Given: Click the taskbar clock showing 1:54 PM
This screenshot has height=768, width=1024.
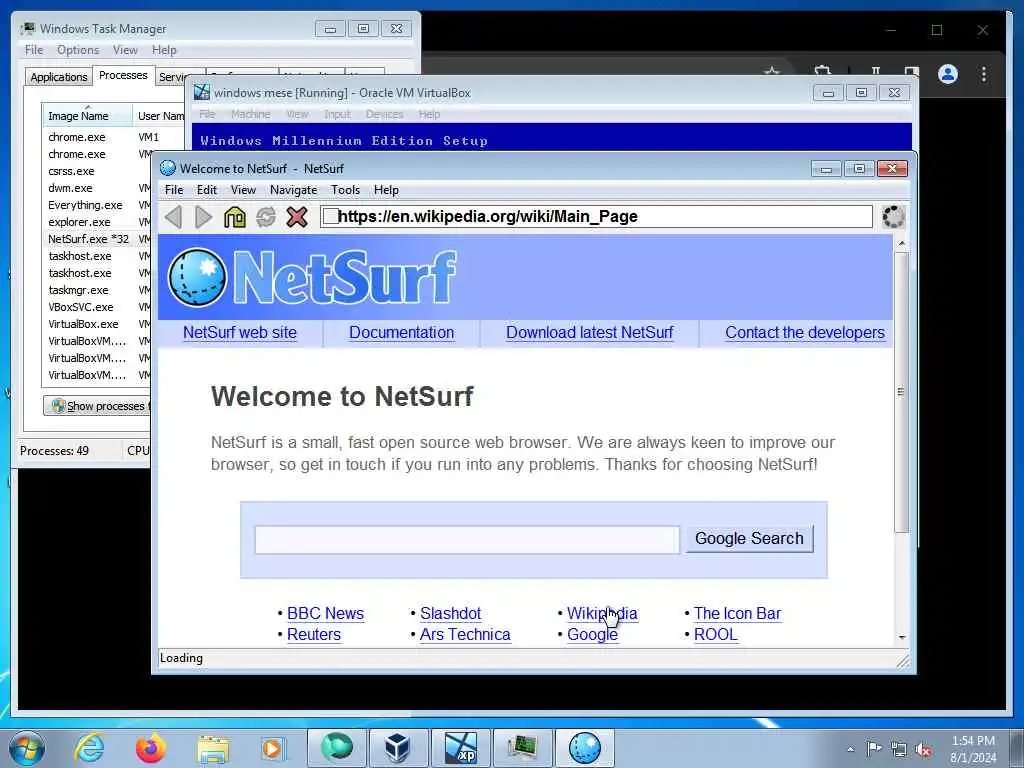Looking at the screenshot, I should point(973,749).
